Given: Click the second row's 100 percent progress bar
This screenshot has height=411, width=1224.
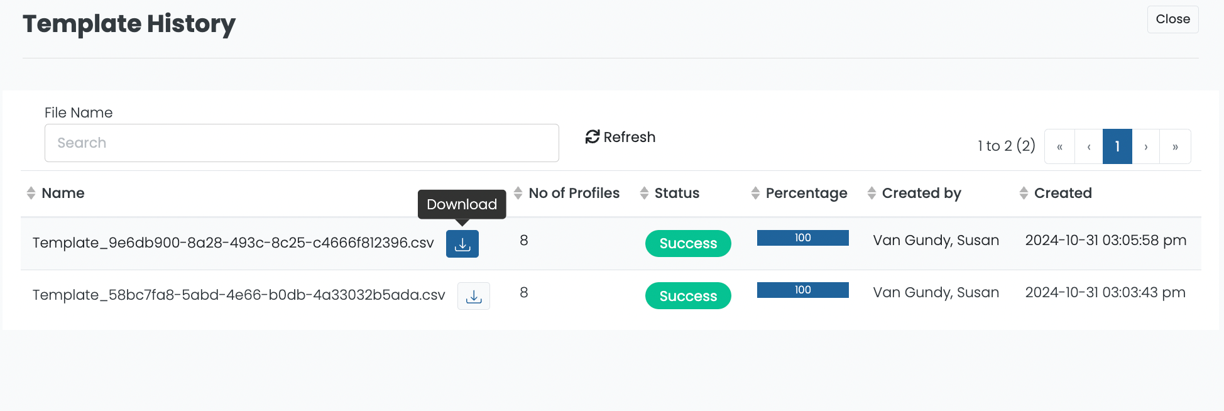Looking at the screenshot, I should pyautogui.click(x=802, y=290).
